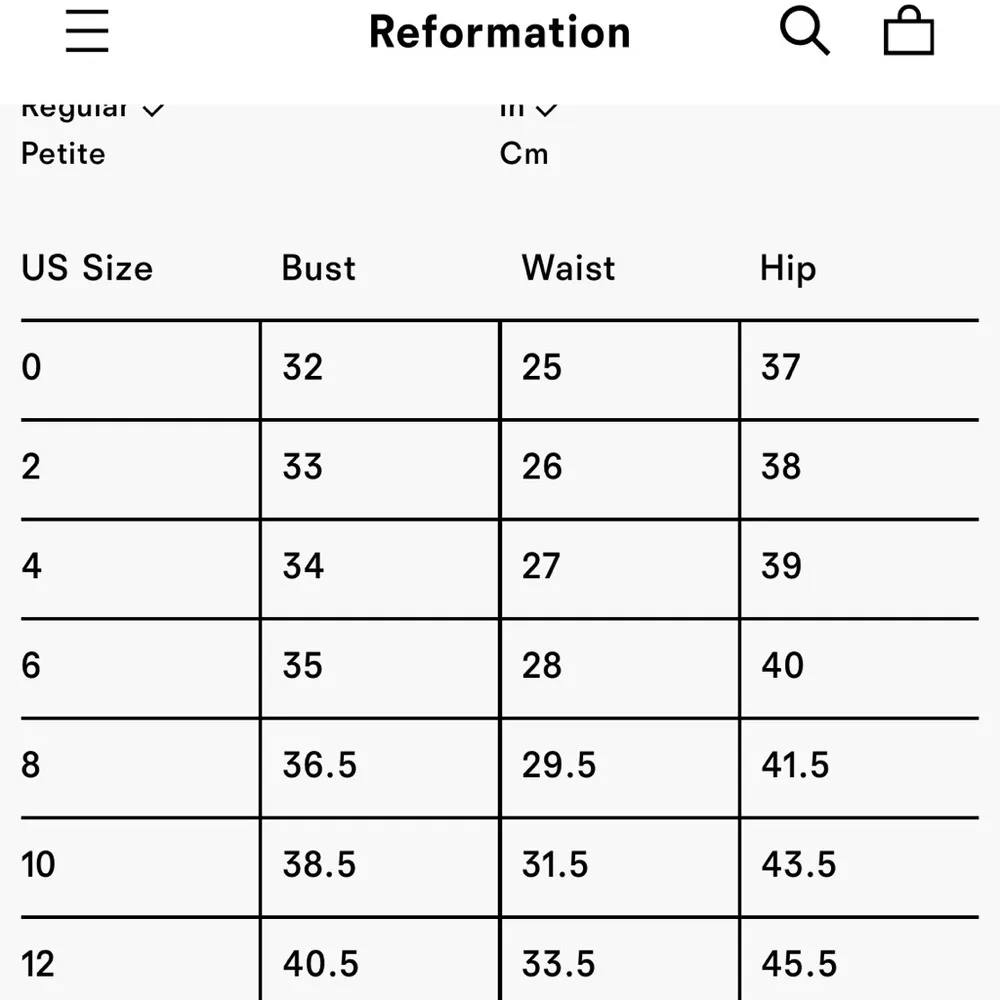Open the shopping bag
The image size is (1000, 1000).
pyautogui.click(x=908, y=32)
